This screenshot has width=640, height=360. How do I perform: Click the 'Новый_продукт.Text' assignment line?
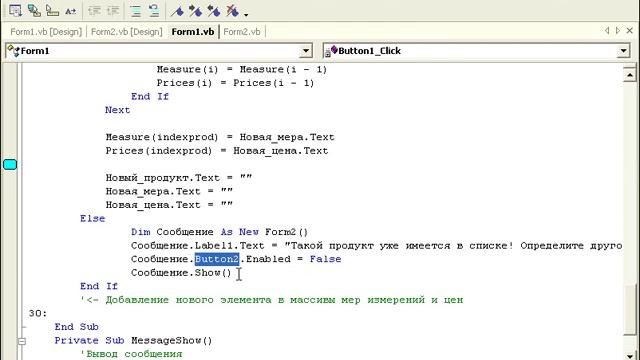point(179,178)
